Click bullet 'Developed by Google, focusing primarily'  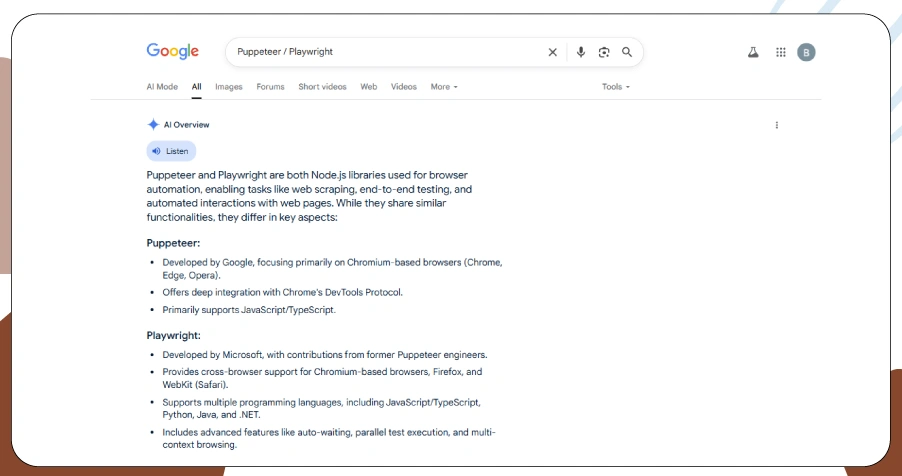(x=332, y=269)
